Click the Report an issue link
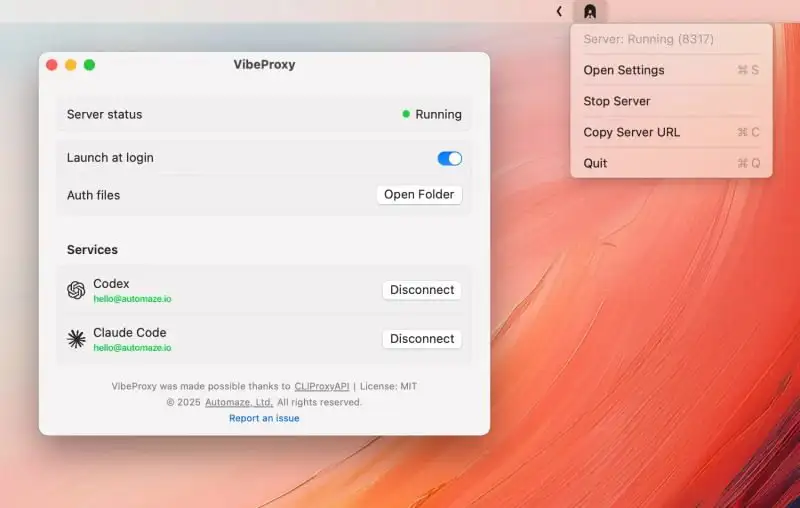The height and width of the screenshot is (508, 800). point(264,418)
